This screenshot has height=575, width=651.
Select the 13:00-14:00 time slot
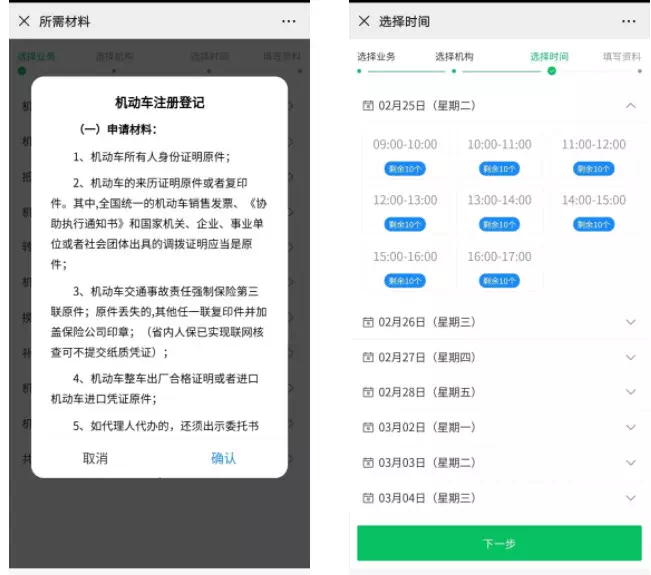(x=499, y=211)
